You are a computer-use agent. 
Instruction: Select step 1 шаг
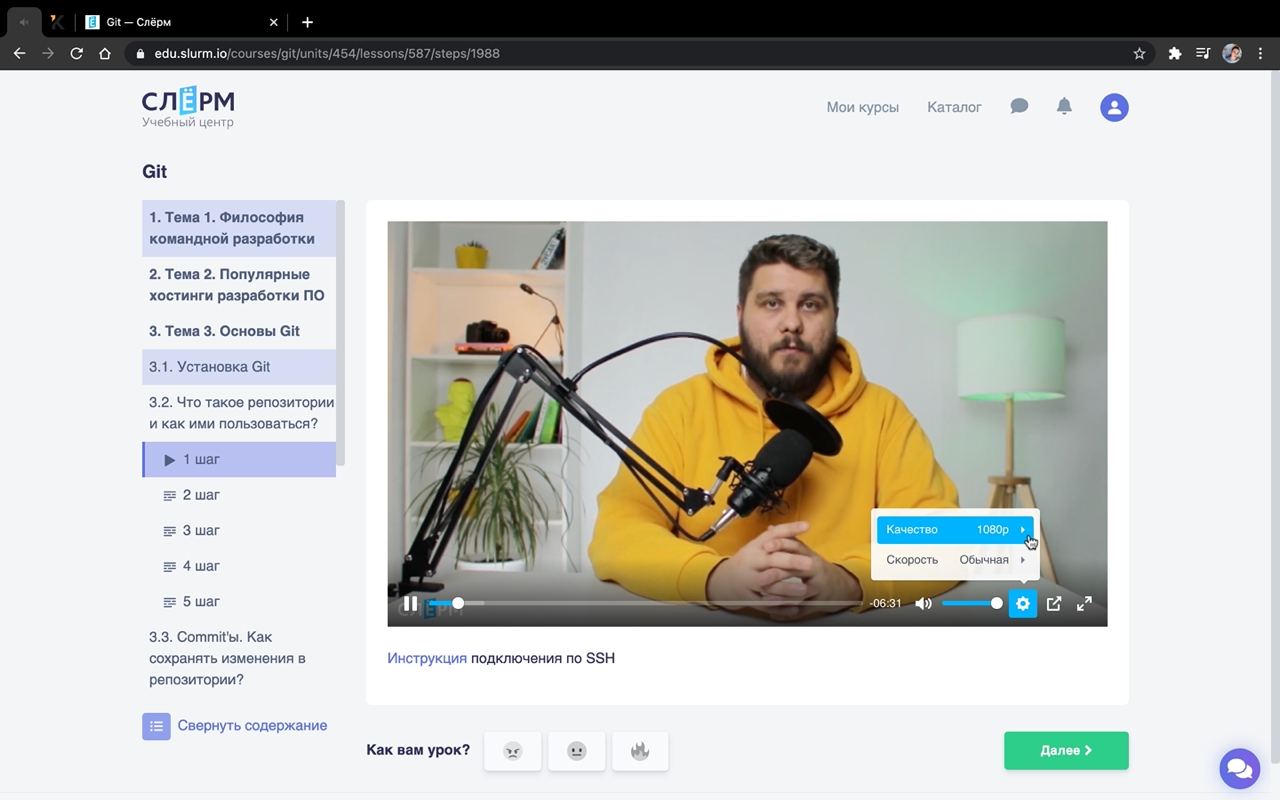click(x=239, y=460)
